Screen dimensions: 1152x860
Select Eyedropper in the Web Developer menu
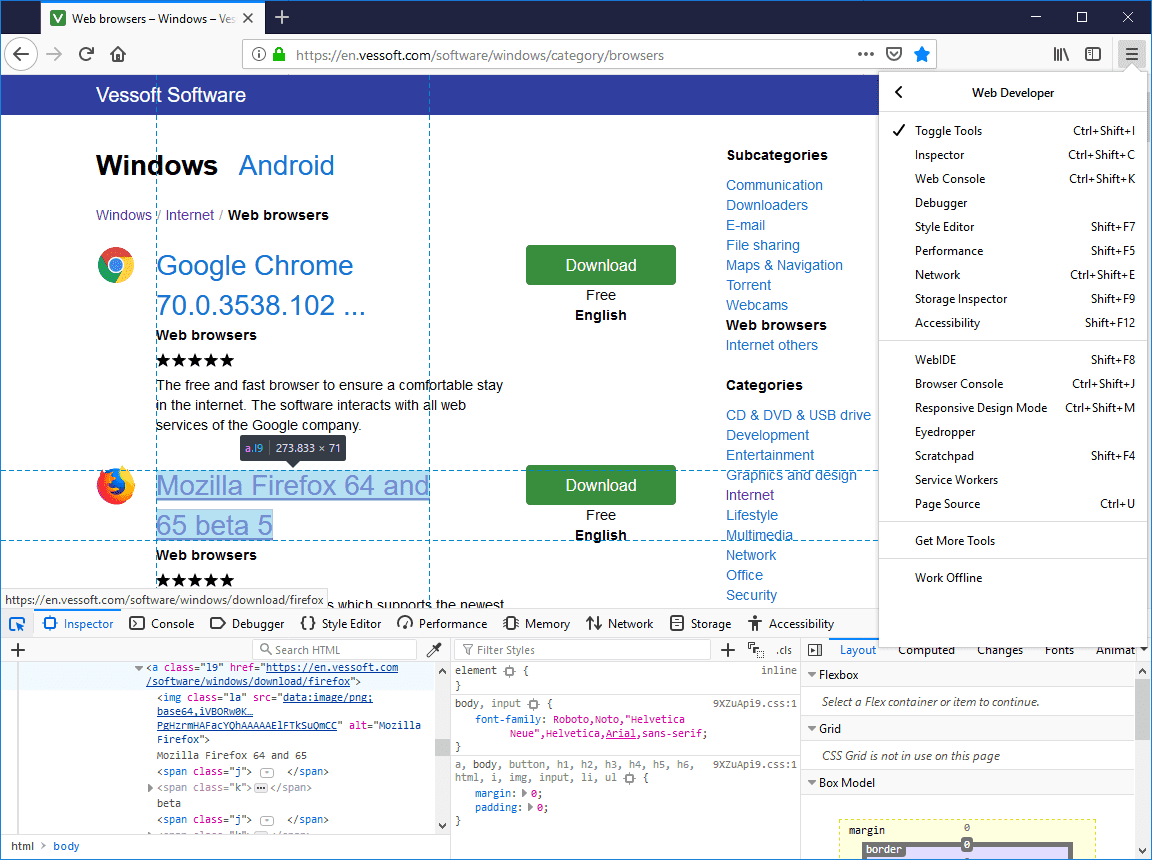click(1013, 432)
